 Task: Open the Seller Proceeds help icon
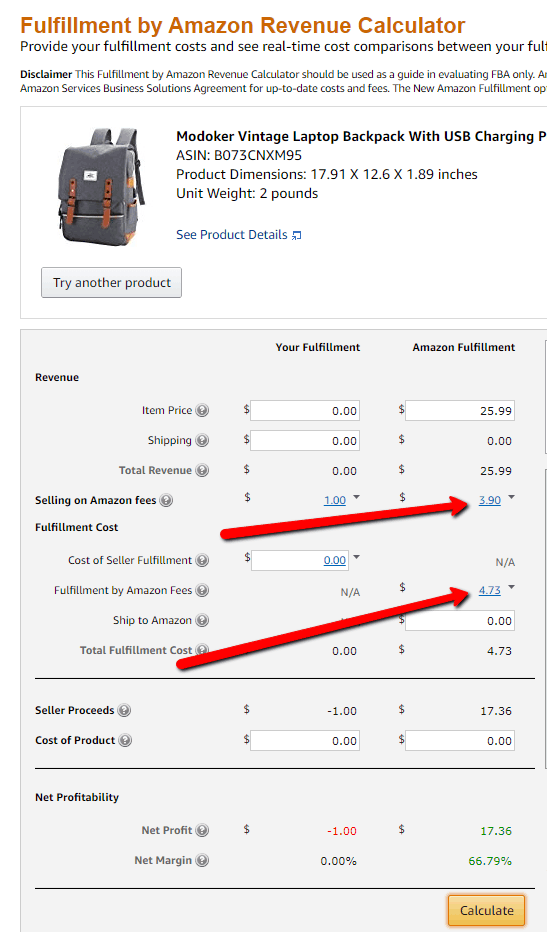124,710
